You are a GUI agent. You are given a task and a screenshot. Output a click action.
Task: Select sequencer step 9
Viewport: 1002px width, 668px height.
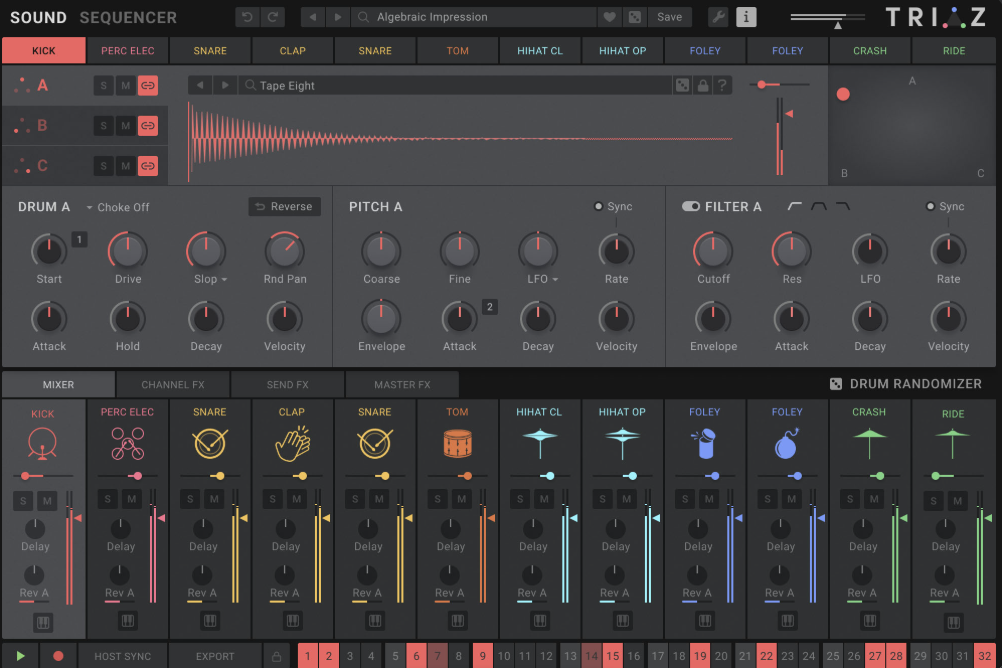482,656
